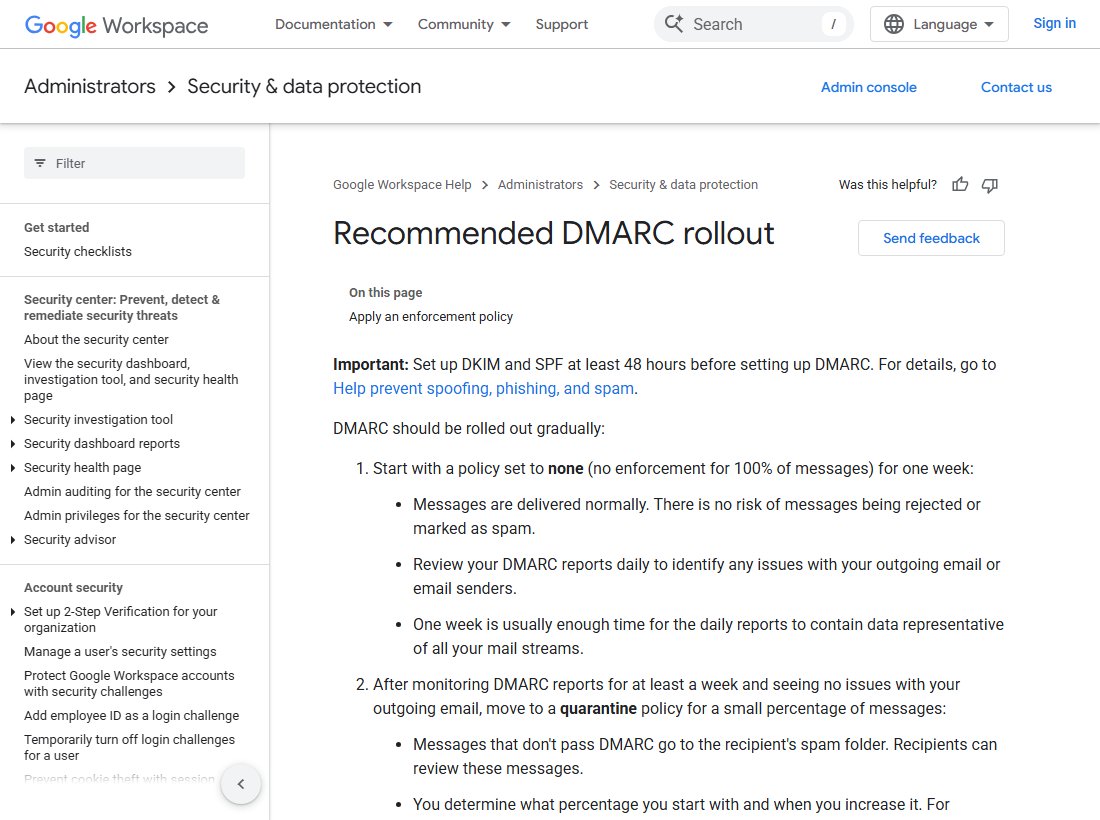Click the sparkle search icon
The height and width of the screenshot is (820, 1100).
click(673, 24)
